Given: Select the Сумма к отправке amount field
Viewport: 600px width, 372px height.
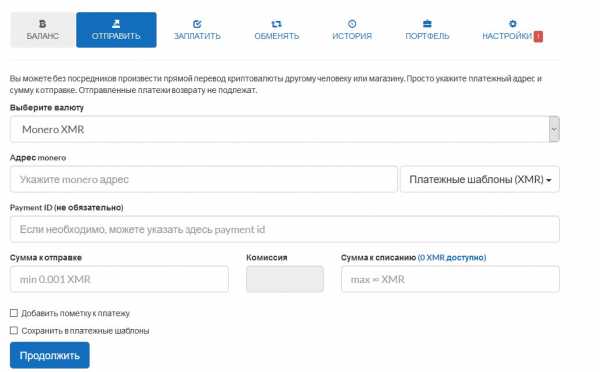Looking at the screenshot, I should [119, 279].
